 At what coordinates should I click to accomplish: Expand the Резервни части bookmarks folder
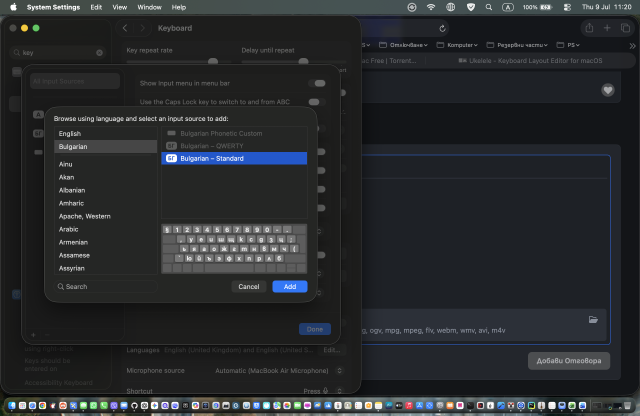(x=517, y=45)
